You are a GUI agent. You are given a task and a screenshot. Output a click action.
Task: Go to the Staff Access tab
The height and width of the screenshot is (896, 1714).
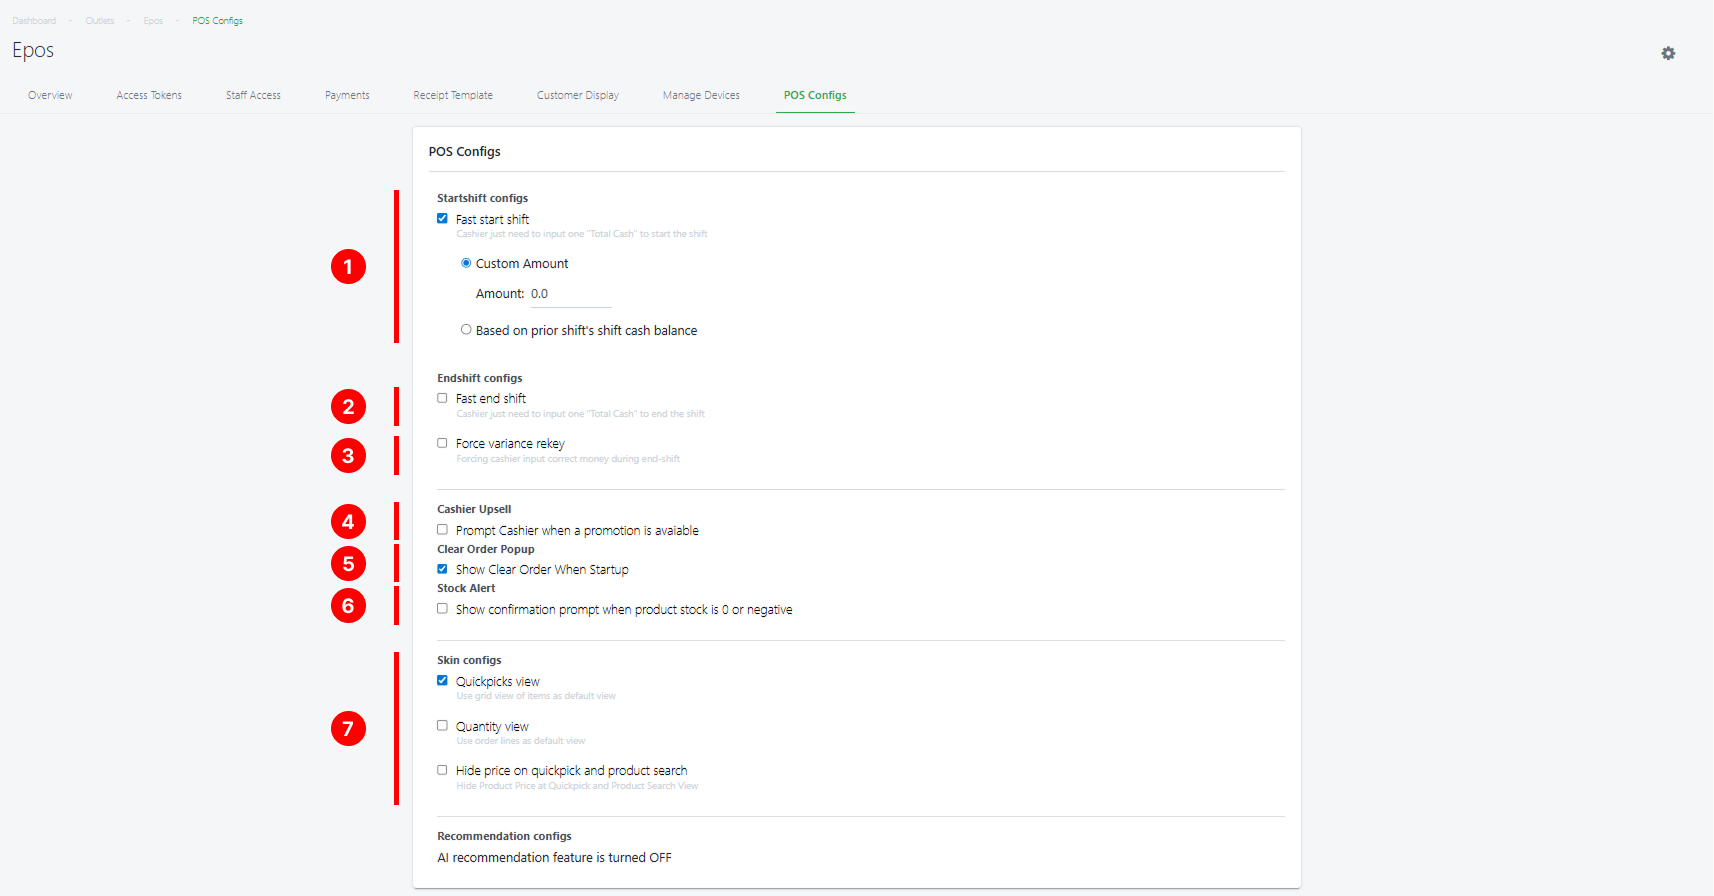(x=253, y=95)
